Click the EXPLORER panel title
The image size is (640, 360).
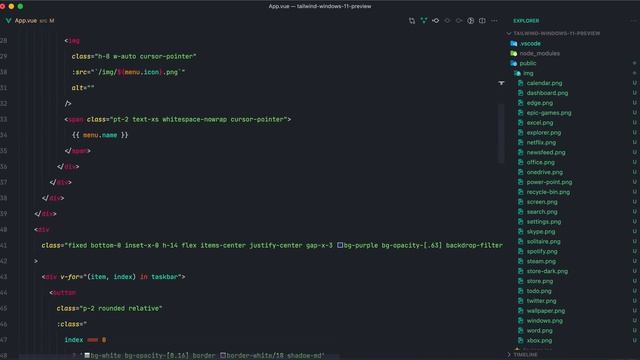(x=526, y=21)
